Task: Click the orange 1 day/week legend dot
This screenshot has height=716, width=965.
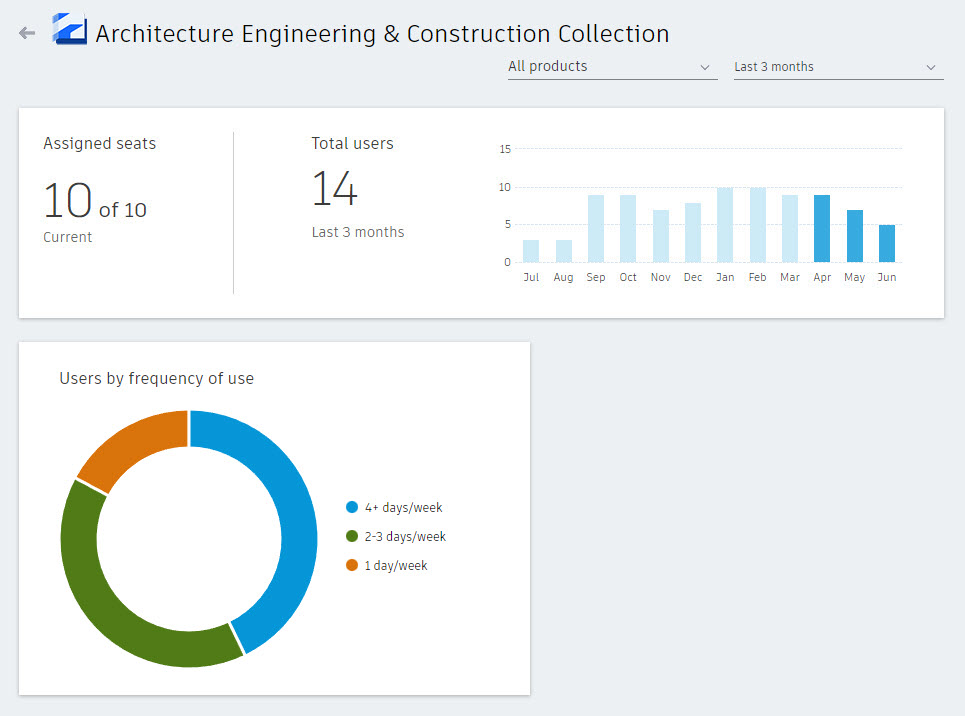Action: (352, 565)
